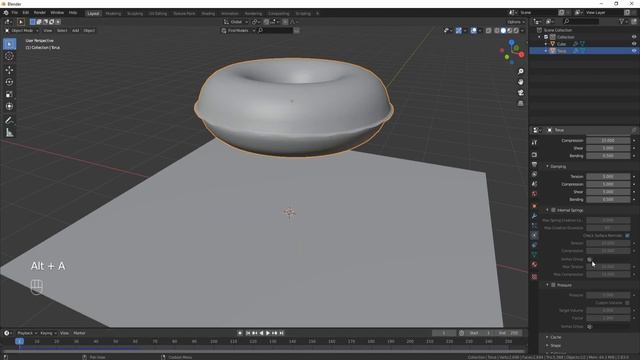The width and height of the screenshot is (640, 360).
Task: Adjust the Damping Bending slider
Action: 608,200
